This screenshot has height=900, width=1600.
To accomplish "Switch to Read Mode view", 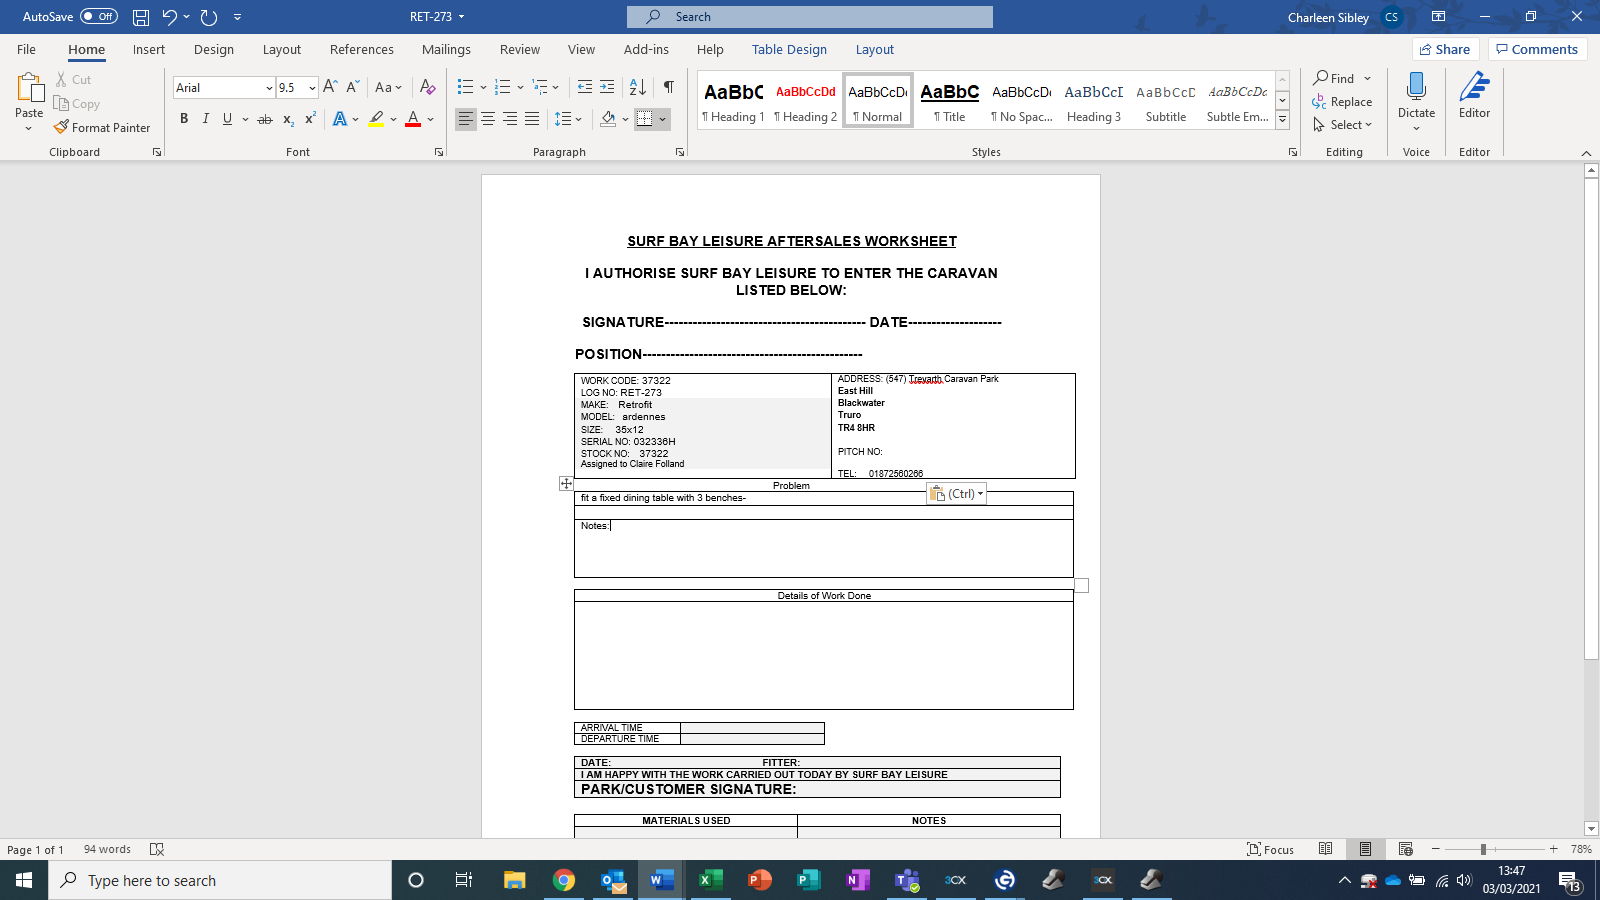I will (x=1325, y=849).
